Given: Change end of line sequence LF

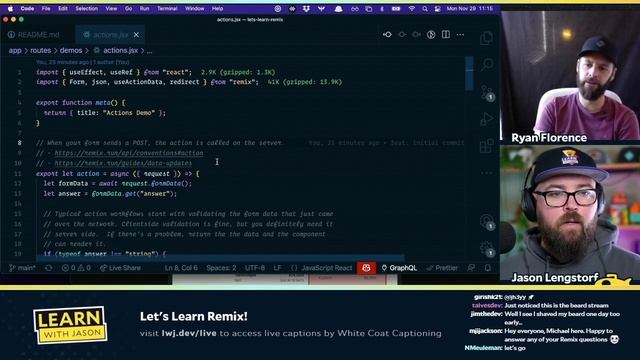Looking at the screenshot, I should click(x=278, y=268).
